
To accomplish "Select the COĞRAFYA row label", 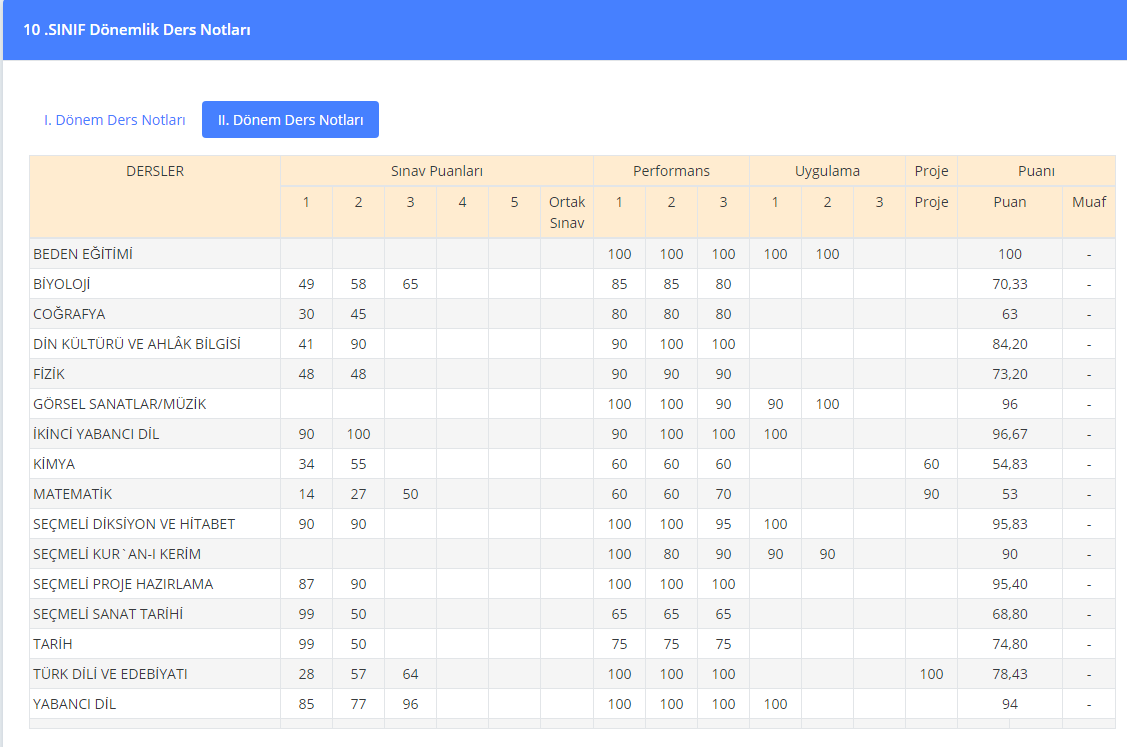I will [69, 314].
